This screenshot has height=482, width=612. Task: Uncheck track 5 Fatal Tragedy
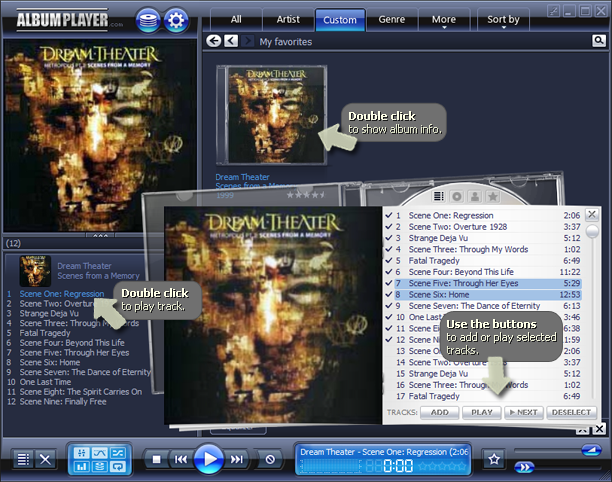[389, 260]
